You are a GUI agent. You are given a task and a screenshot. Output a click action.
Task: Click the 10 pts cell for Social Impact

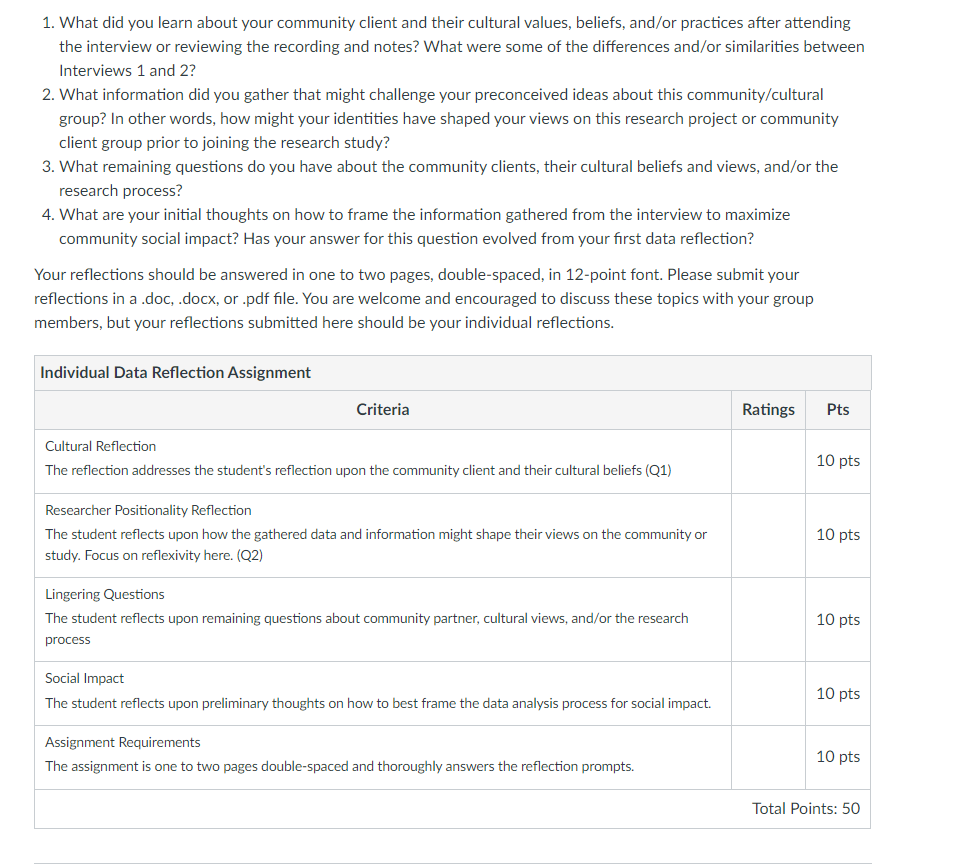click(838, 694)
